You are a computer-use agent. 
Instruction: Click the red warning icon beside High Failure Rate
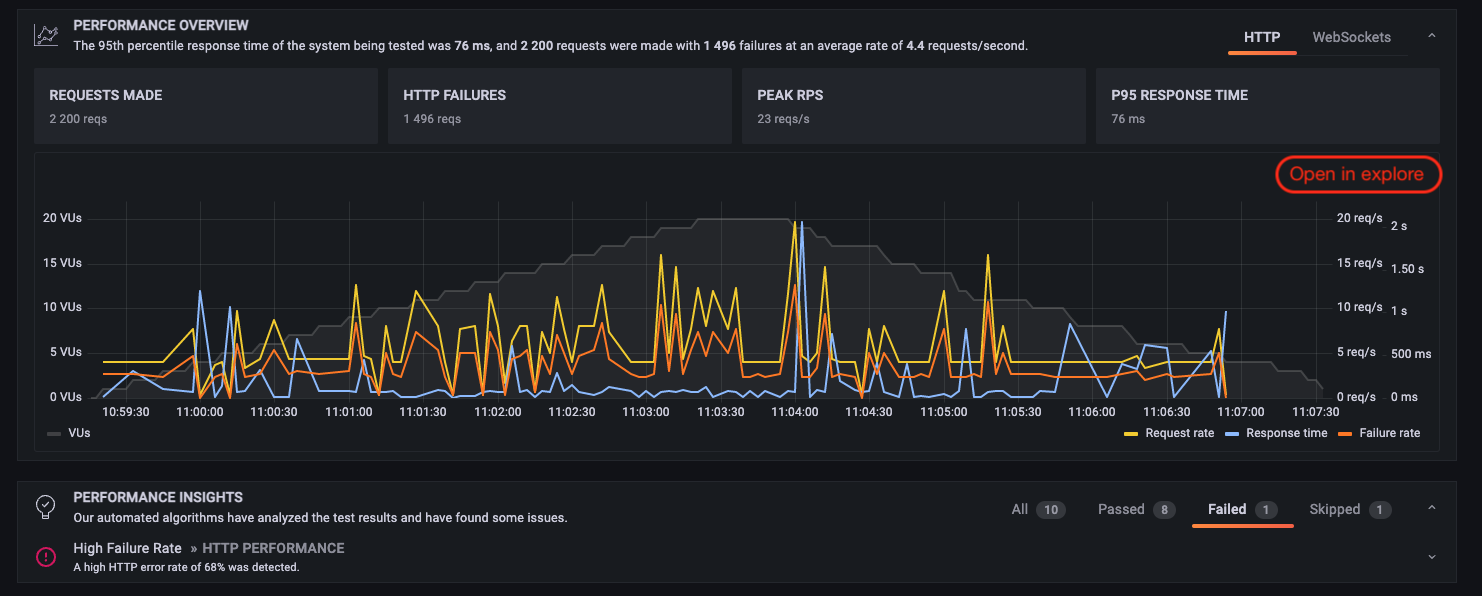pyautogui.click(x=45, y=557)
